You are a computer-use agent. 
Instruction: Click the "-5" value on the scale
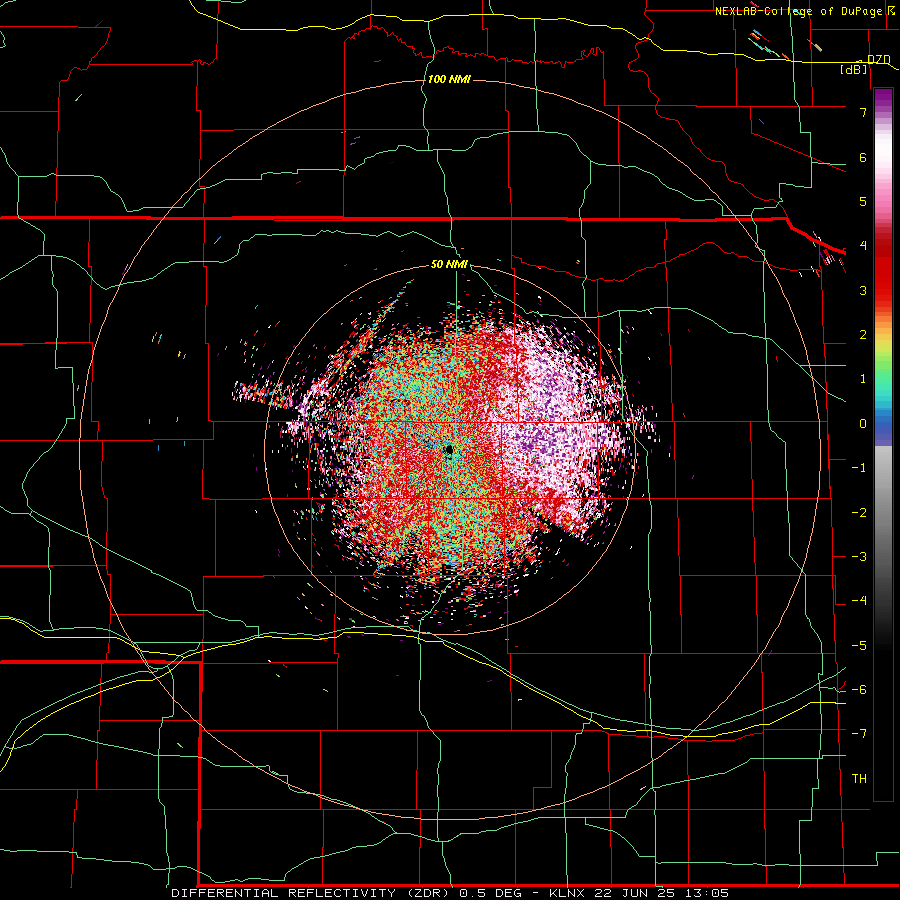[859, 646]
